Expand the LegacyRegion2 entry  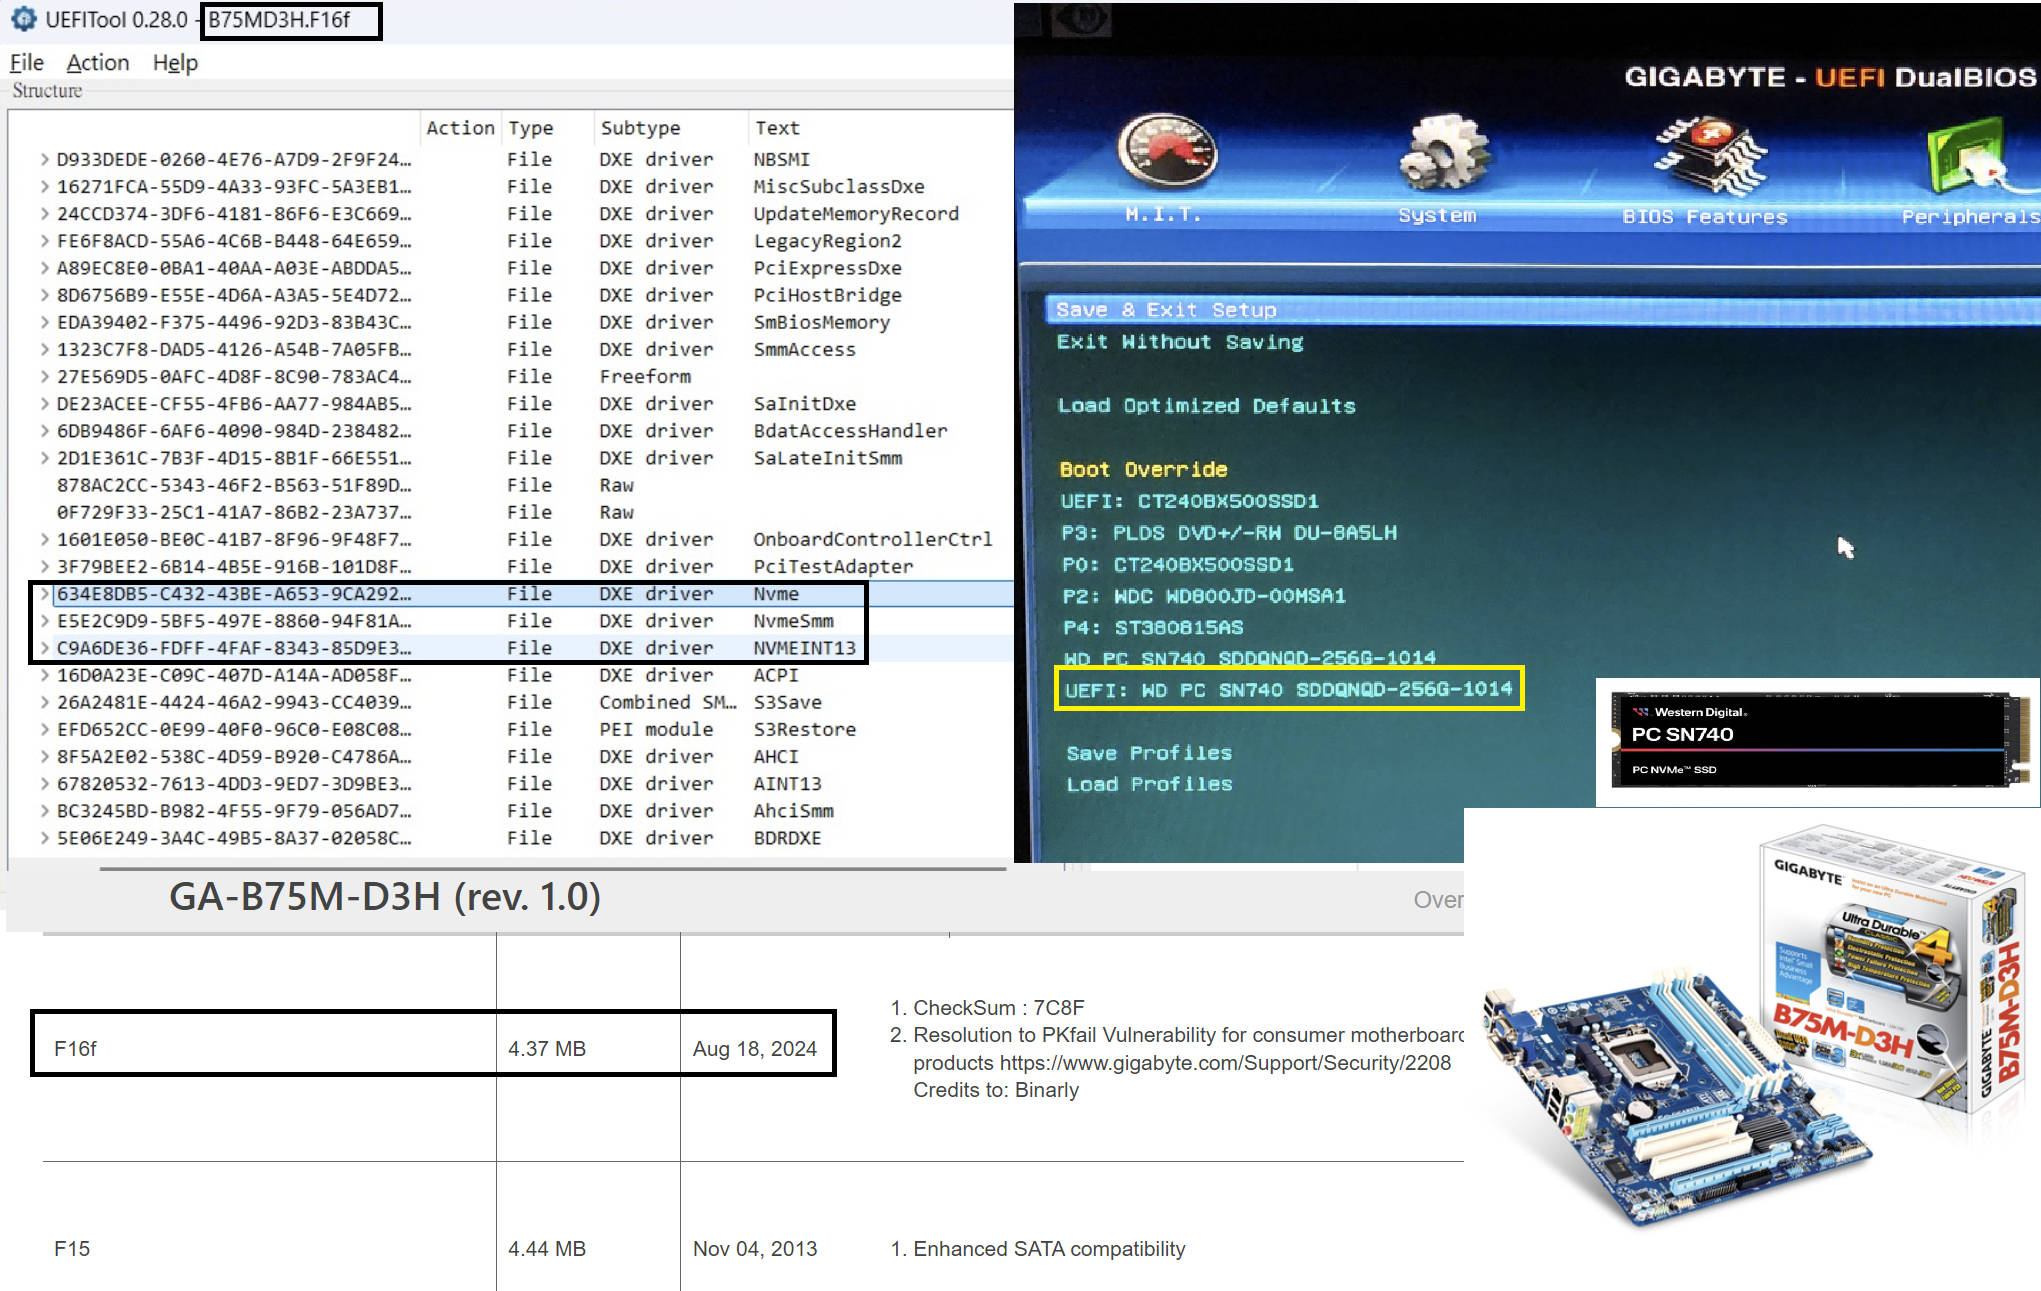[x=44, y=240]
